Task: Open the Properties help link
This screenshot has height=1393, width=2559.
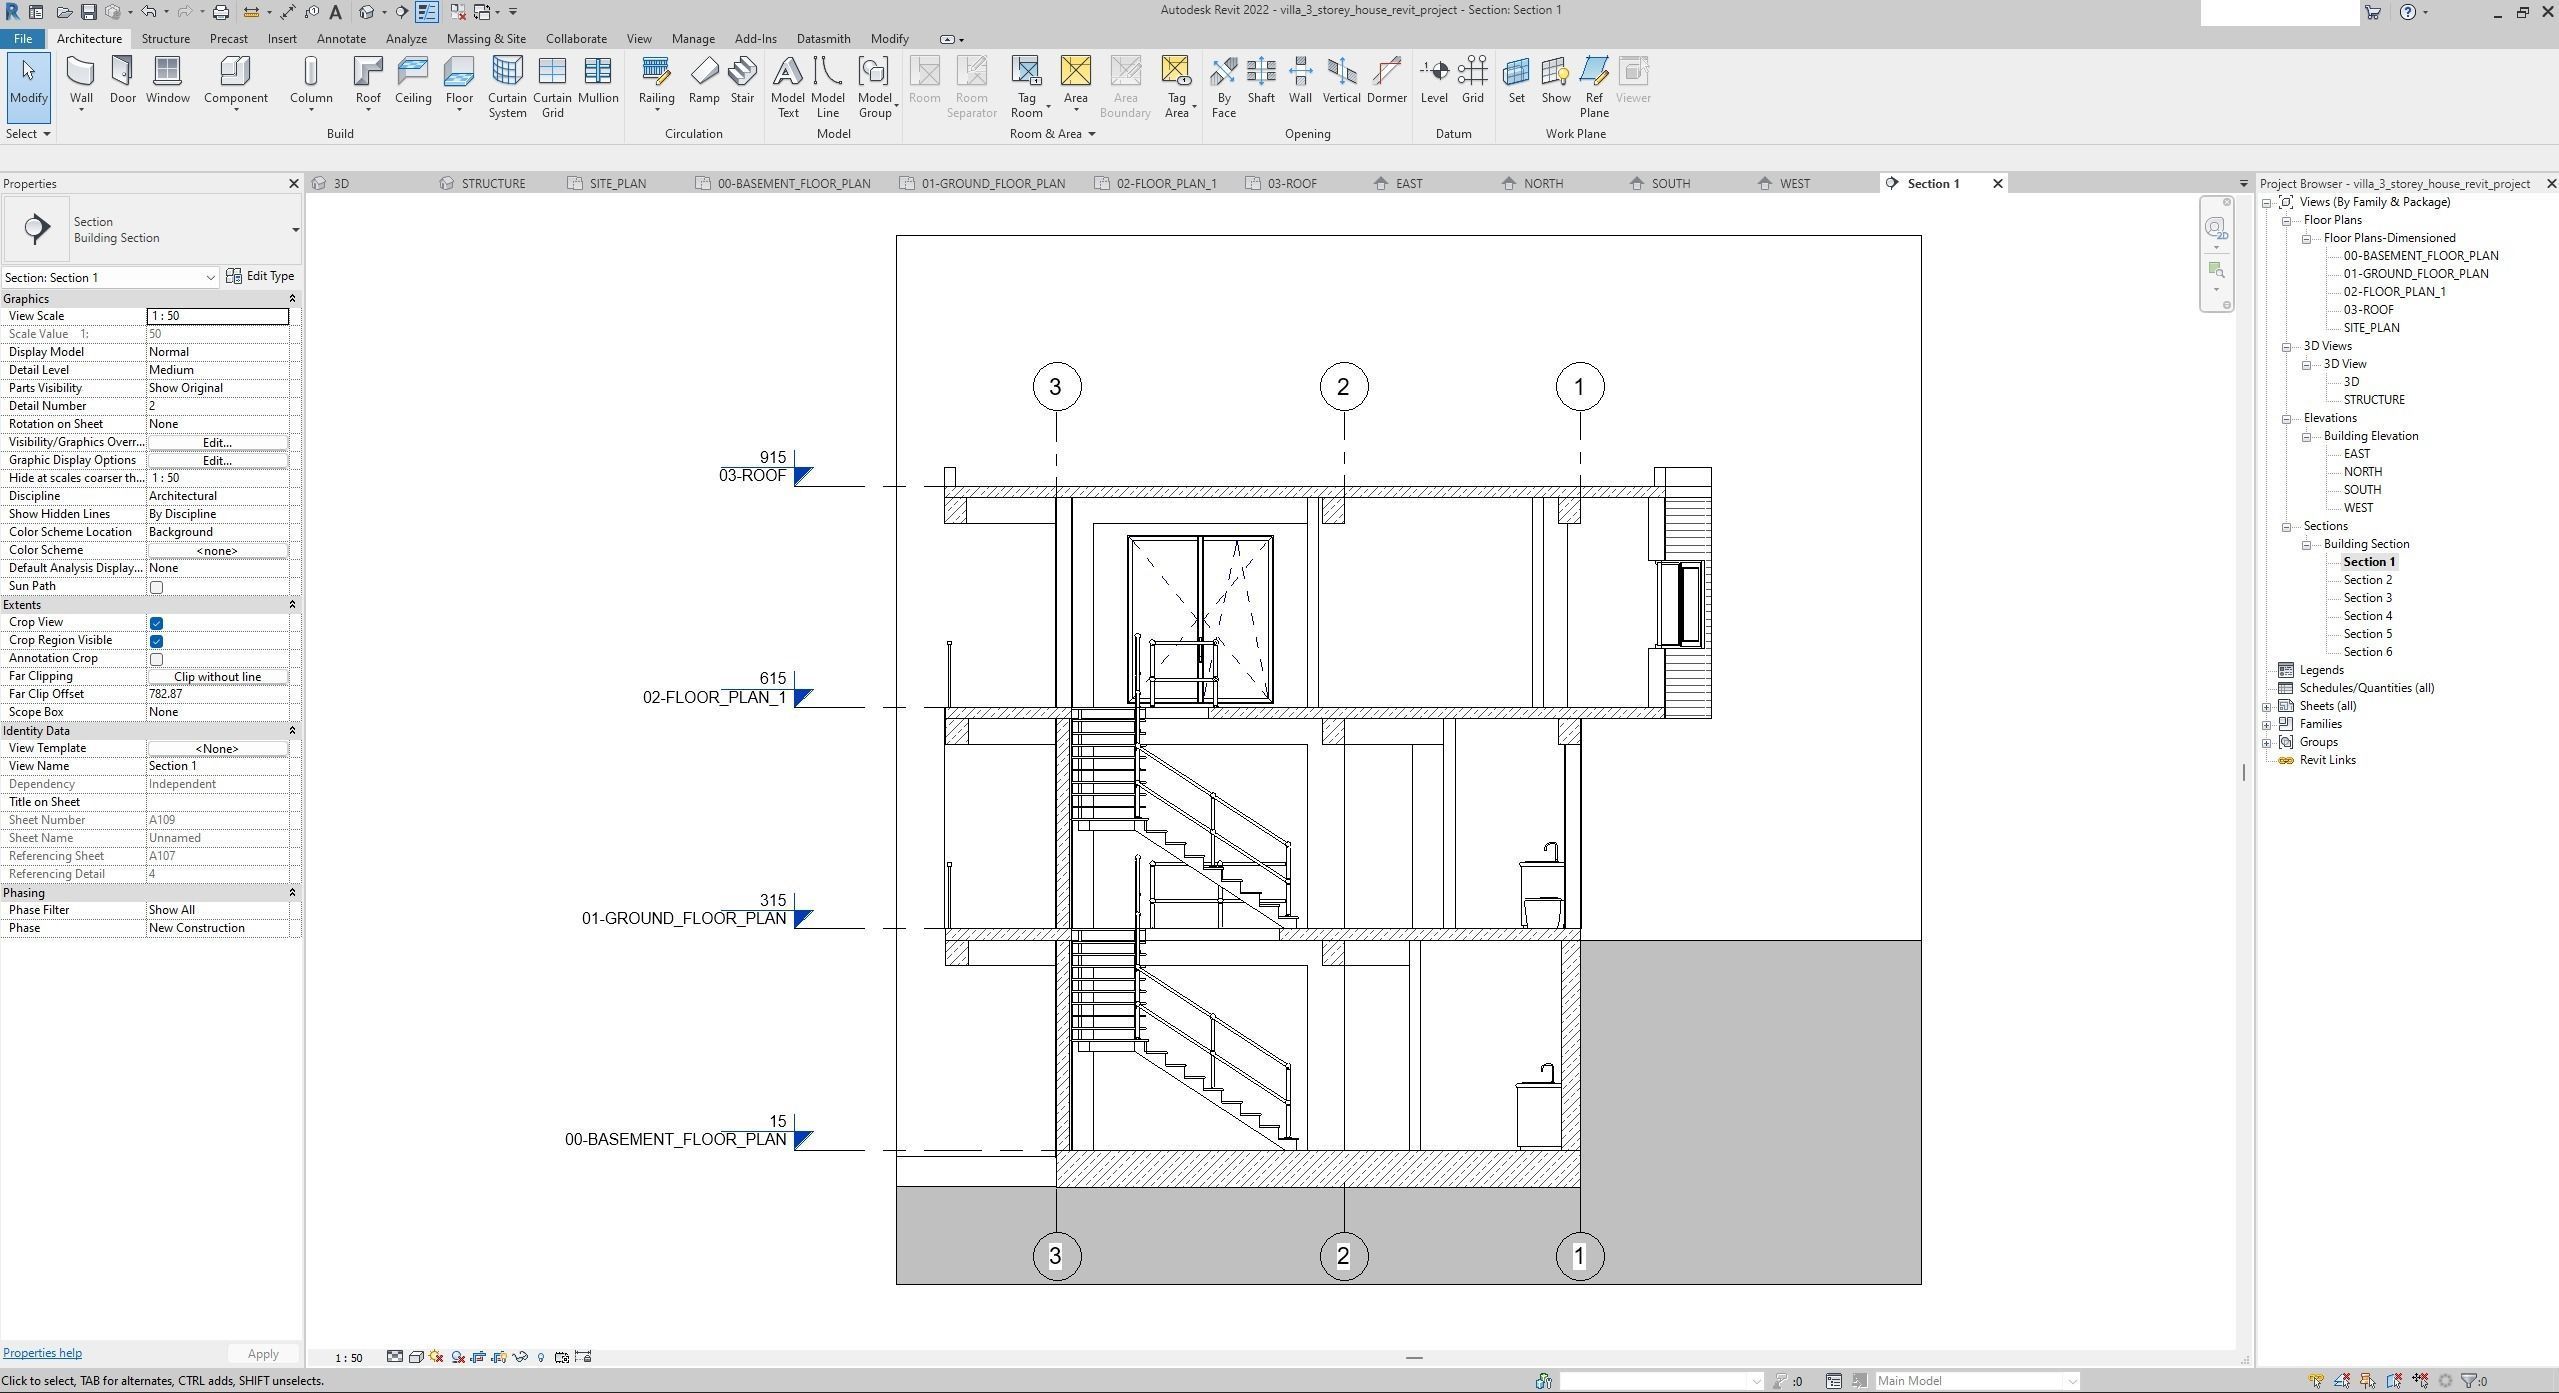Action: (42, 1353)
